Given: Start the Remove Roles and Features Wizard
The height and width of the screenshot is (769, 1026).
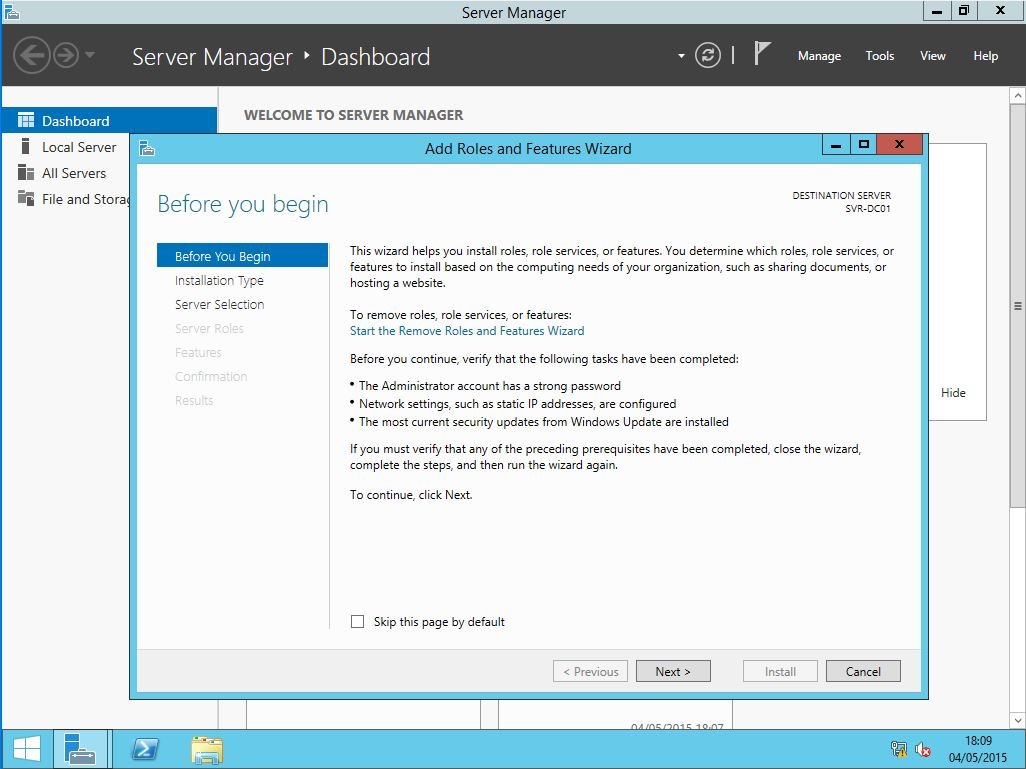Looking at the screenshot, I should click(467, 331).
